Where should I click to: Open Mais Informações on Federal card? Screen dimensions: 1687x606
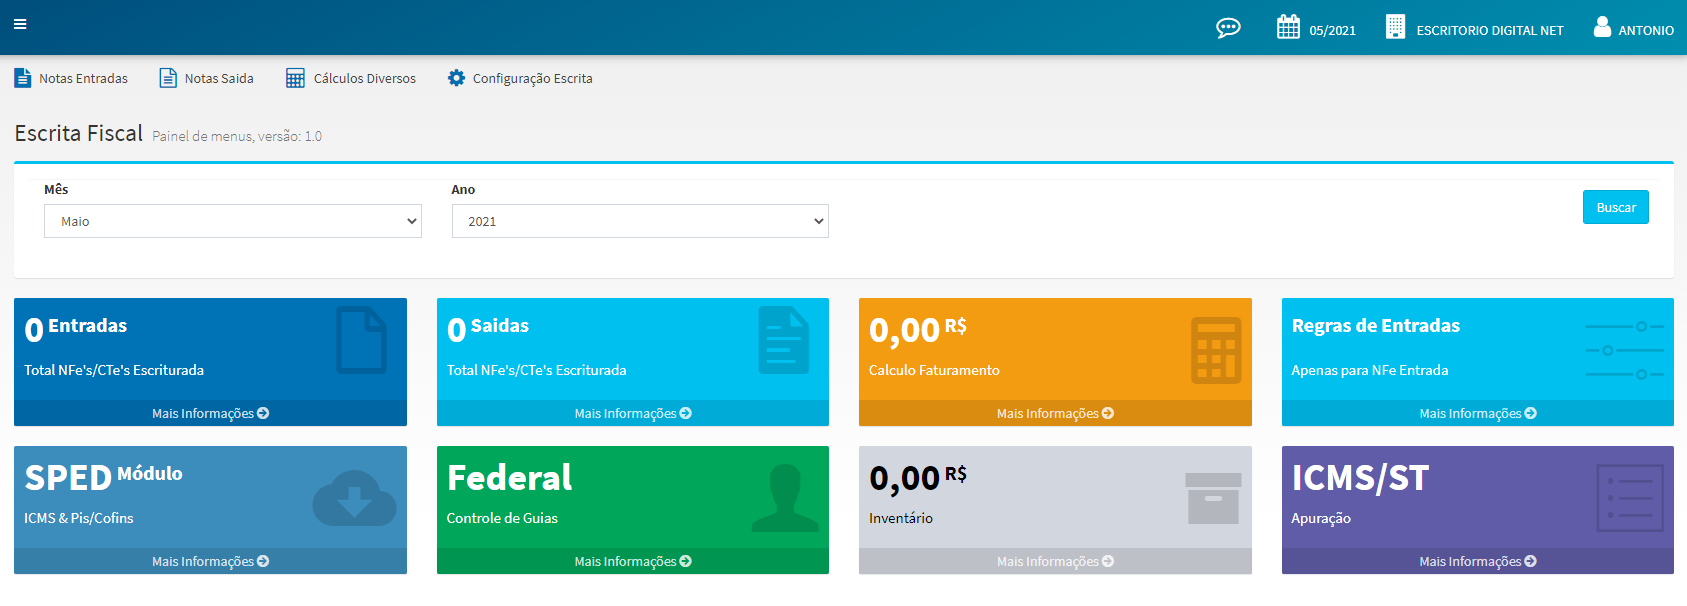coord(633,561)
